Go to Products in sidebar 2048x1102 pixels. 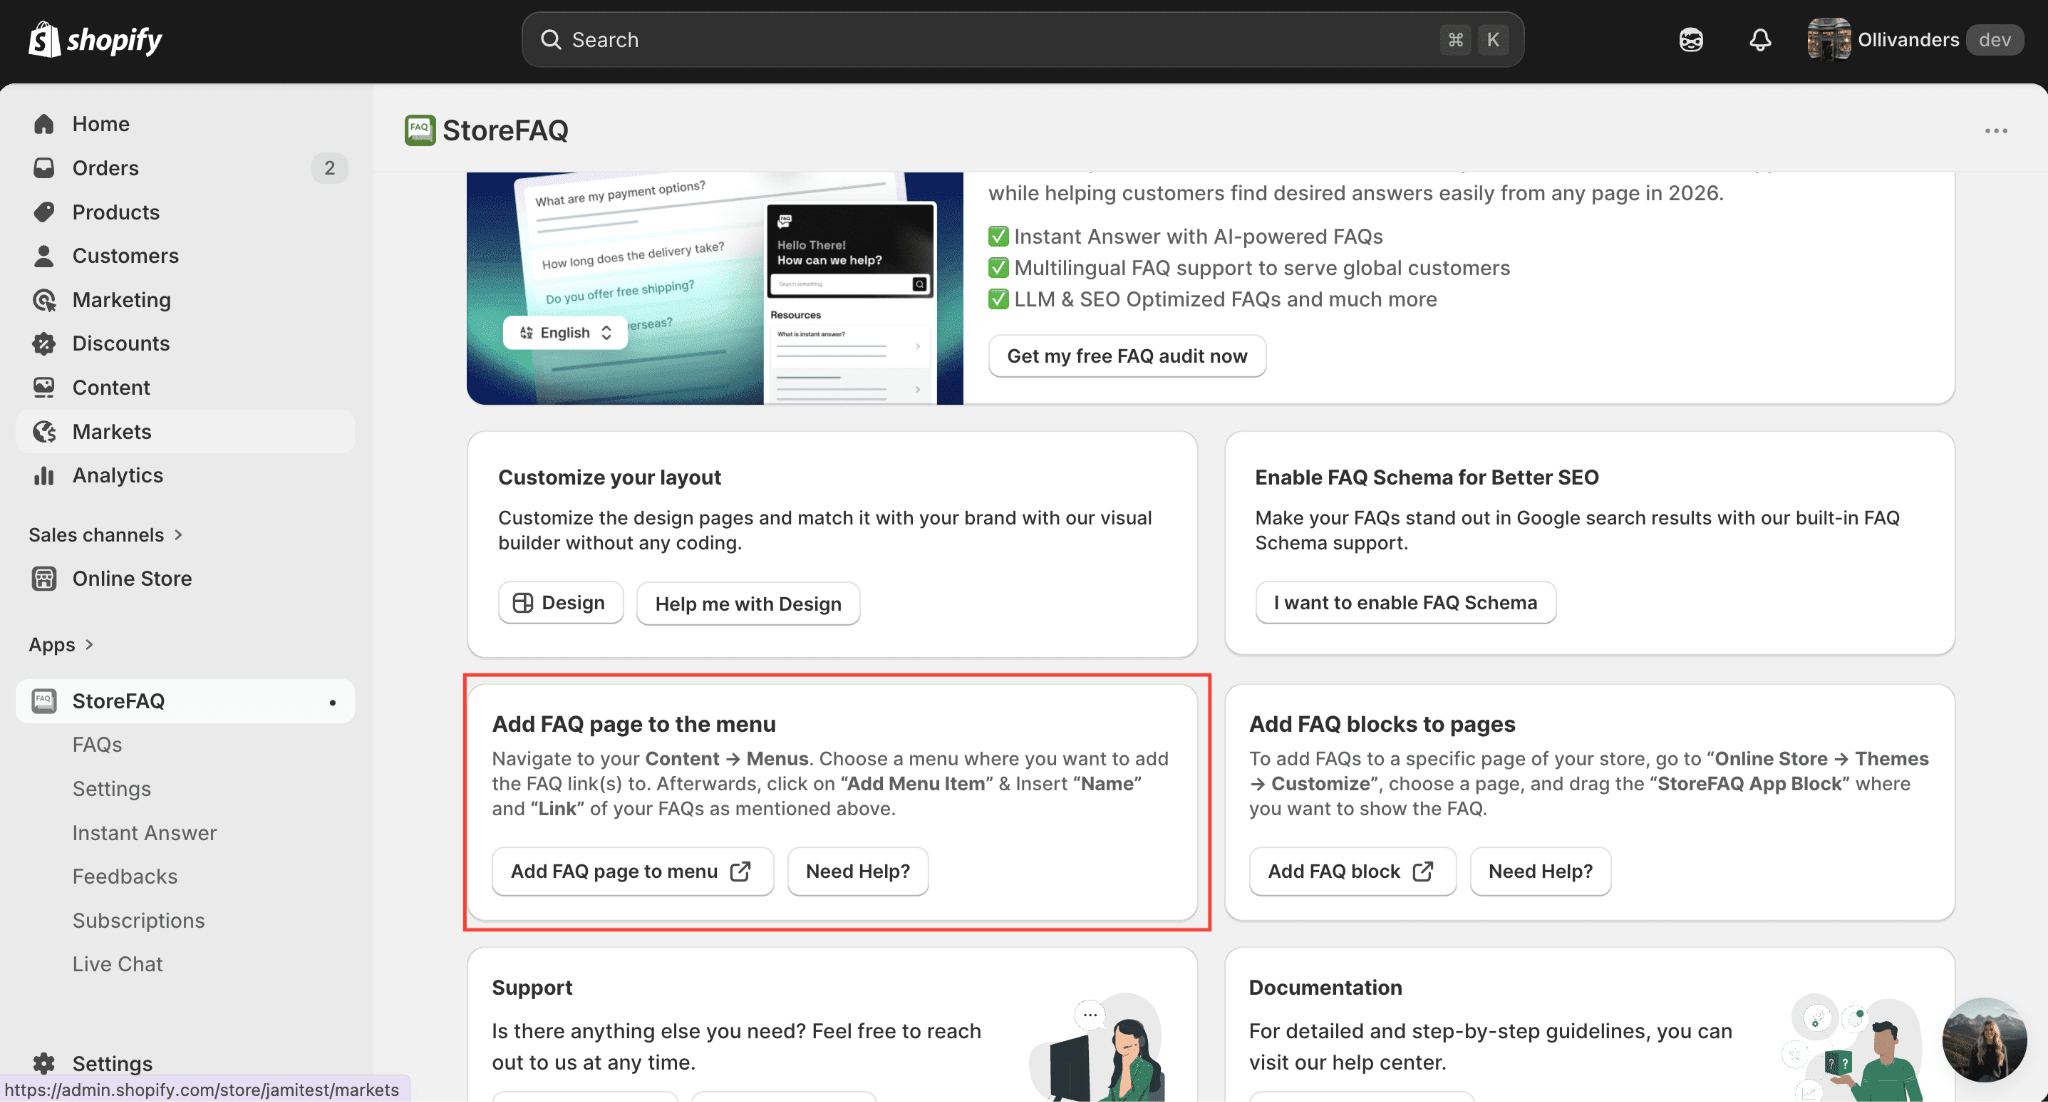185,212
